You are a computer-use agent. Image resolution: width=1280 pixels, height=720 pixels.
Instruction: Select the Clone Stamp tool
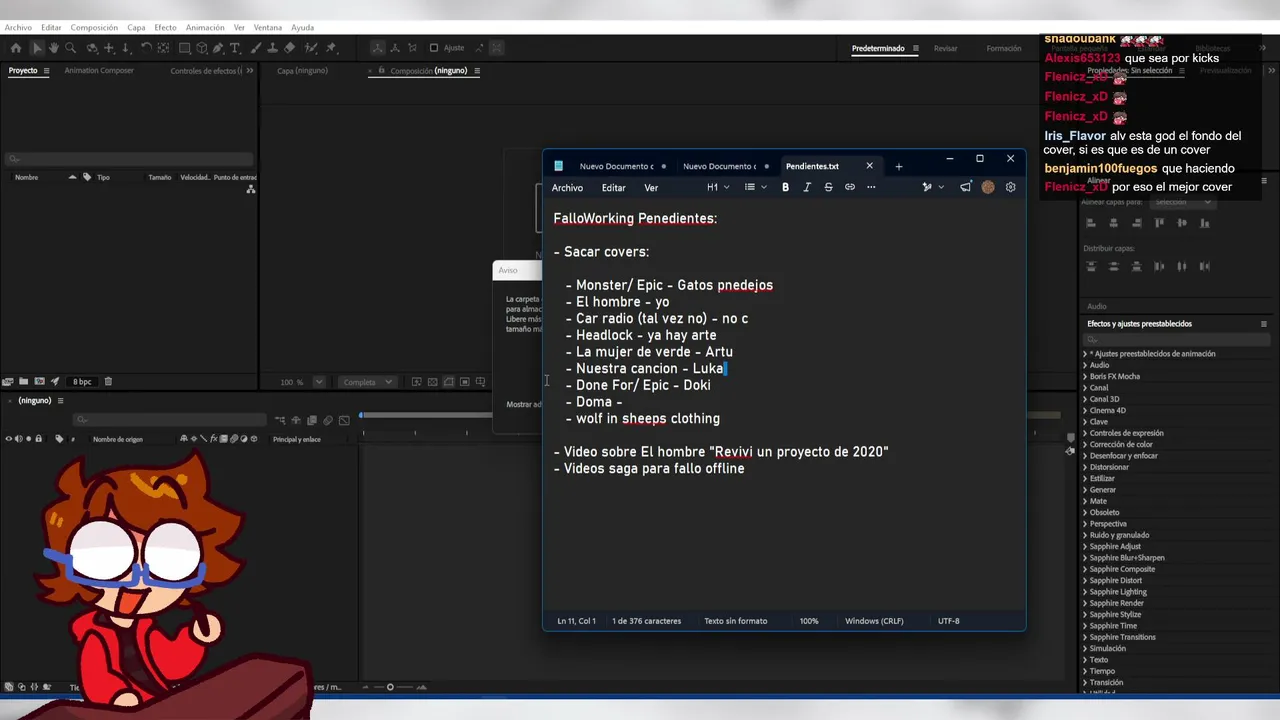pyautogui.click(x=273, y=48)
